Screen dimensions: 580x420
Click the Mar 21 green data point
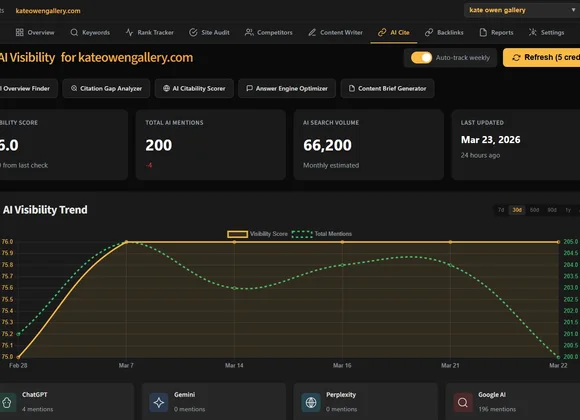(450, 265)
